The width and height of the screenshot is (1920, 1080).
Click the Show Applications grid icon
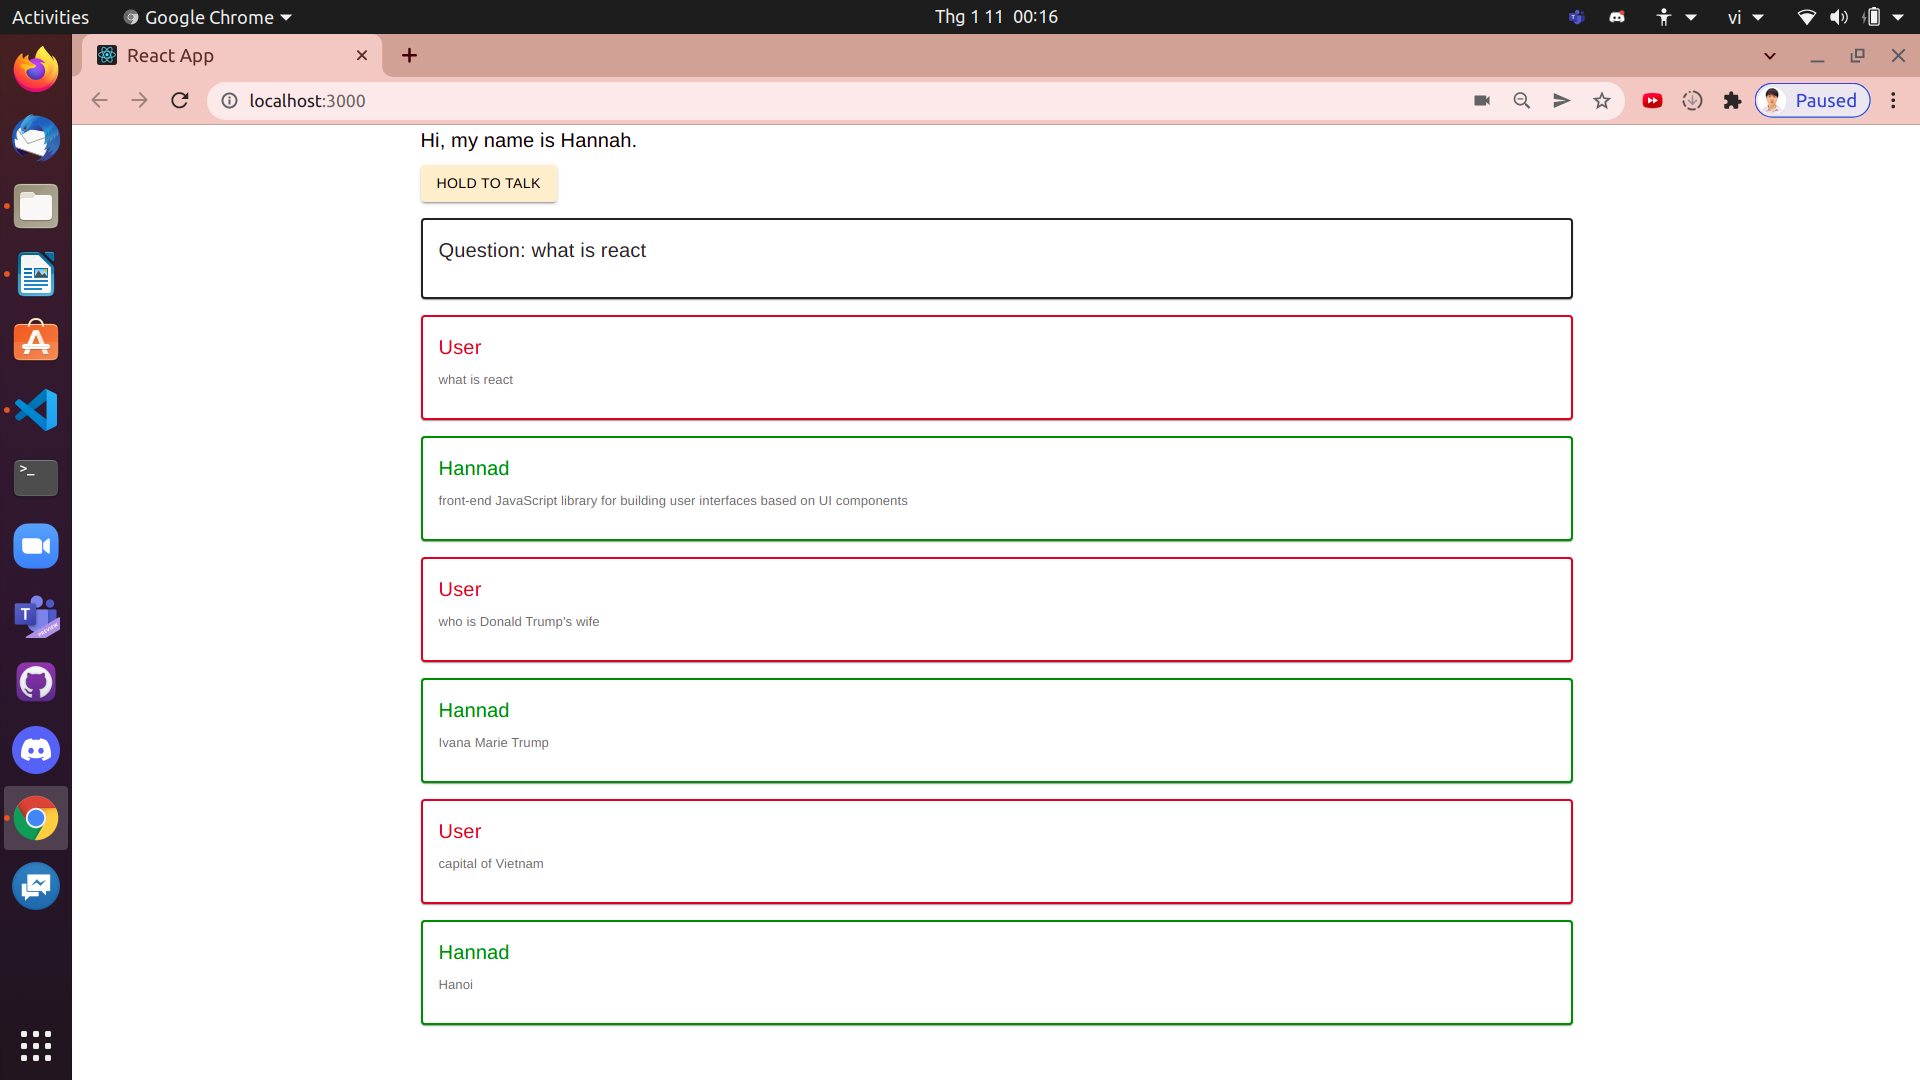pyautogui.click(x=35, y=1046)
